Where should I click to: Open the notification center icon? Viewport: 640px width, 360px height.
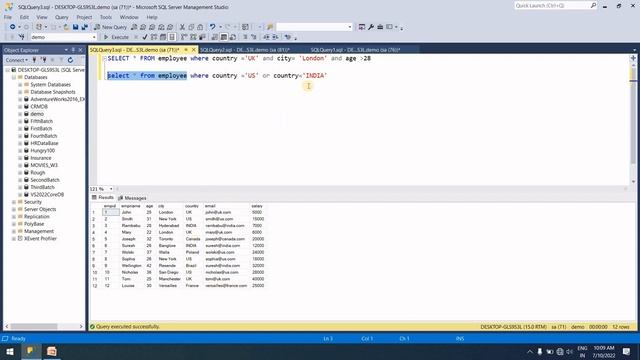[x=626, y=351]
